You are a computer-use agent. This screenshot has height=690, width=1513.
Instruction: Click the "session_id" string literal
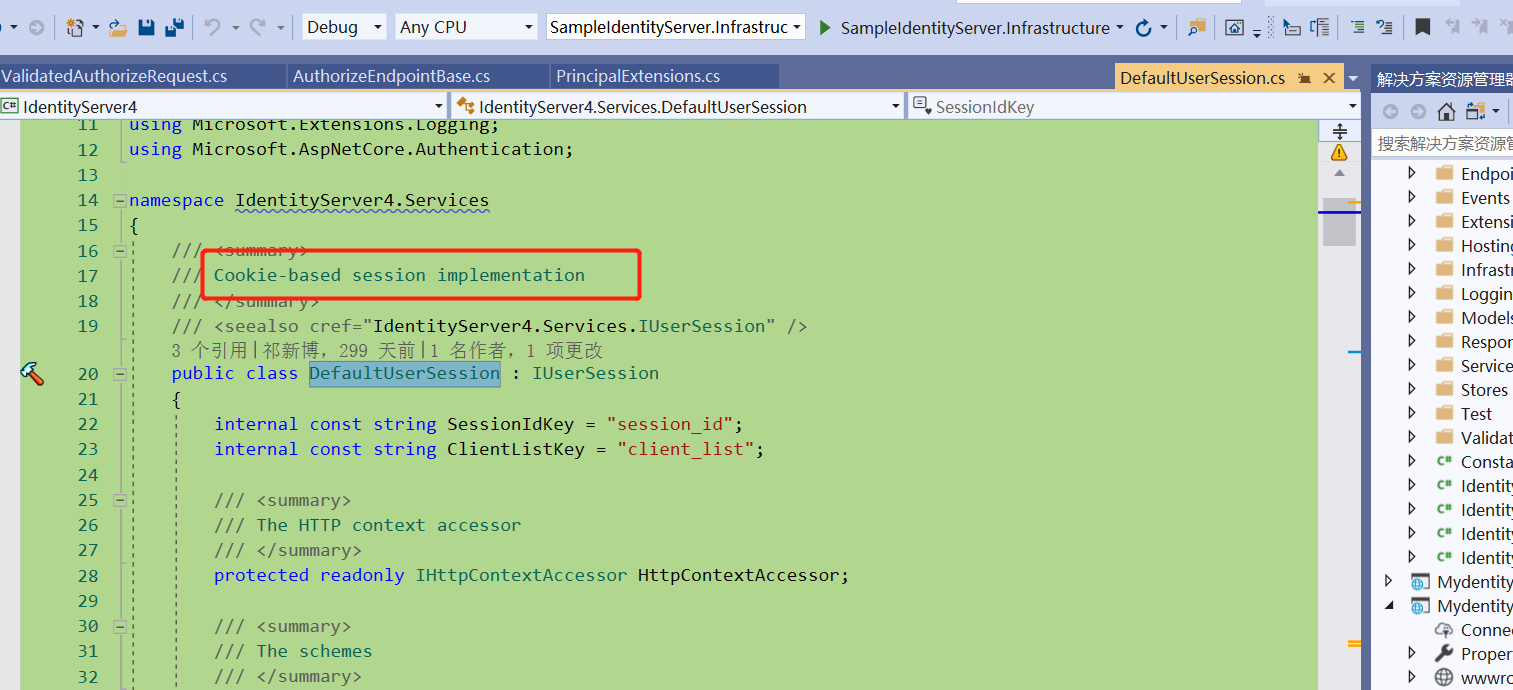point(670,424)
